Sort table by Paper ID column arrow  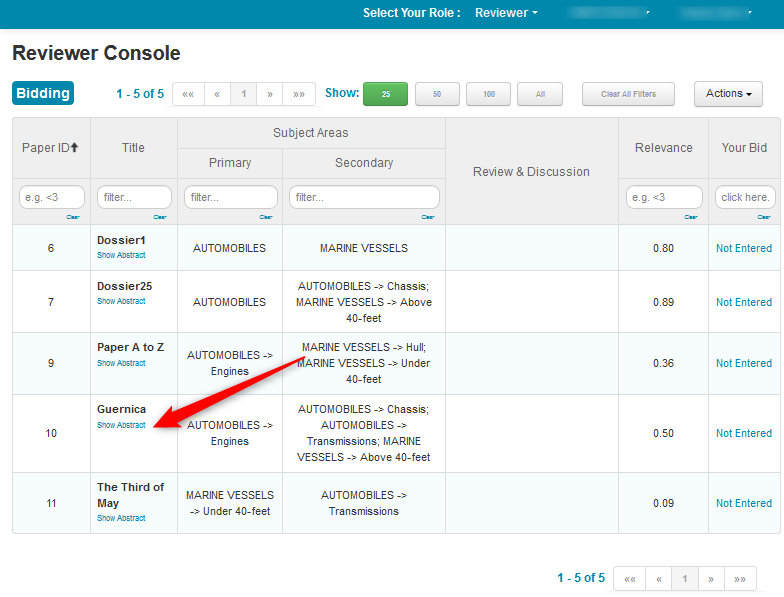pos(73,148)
